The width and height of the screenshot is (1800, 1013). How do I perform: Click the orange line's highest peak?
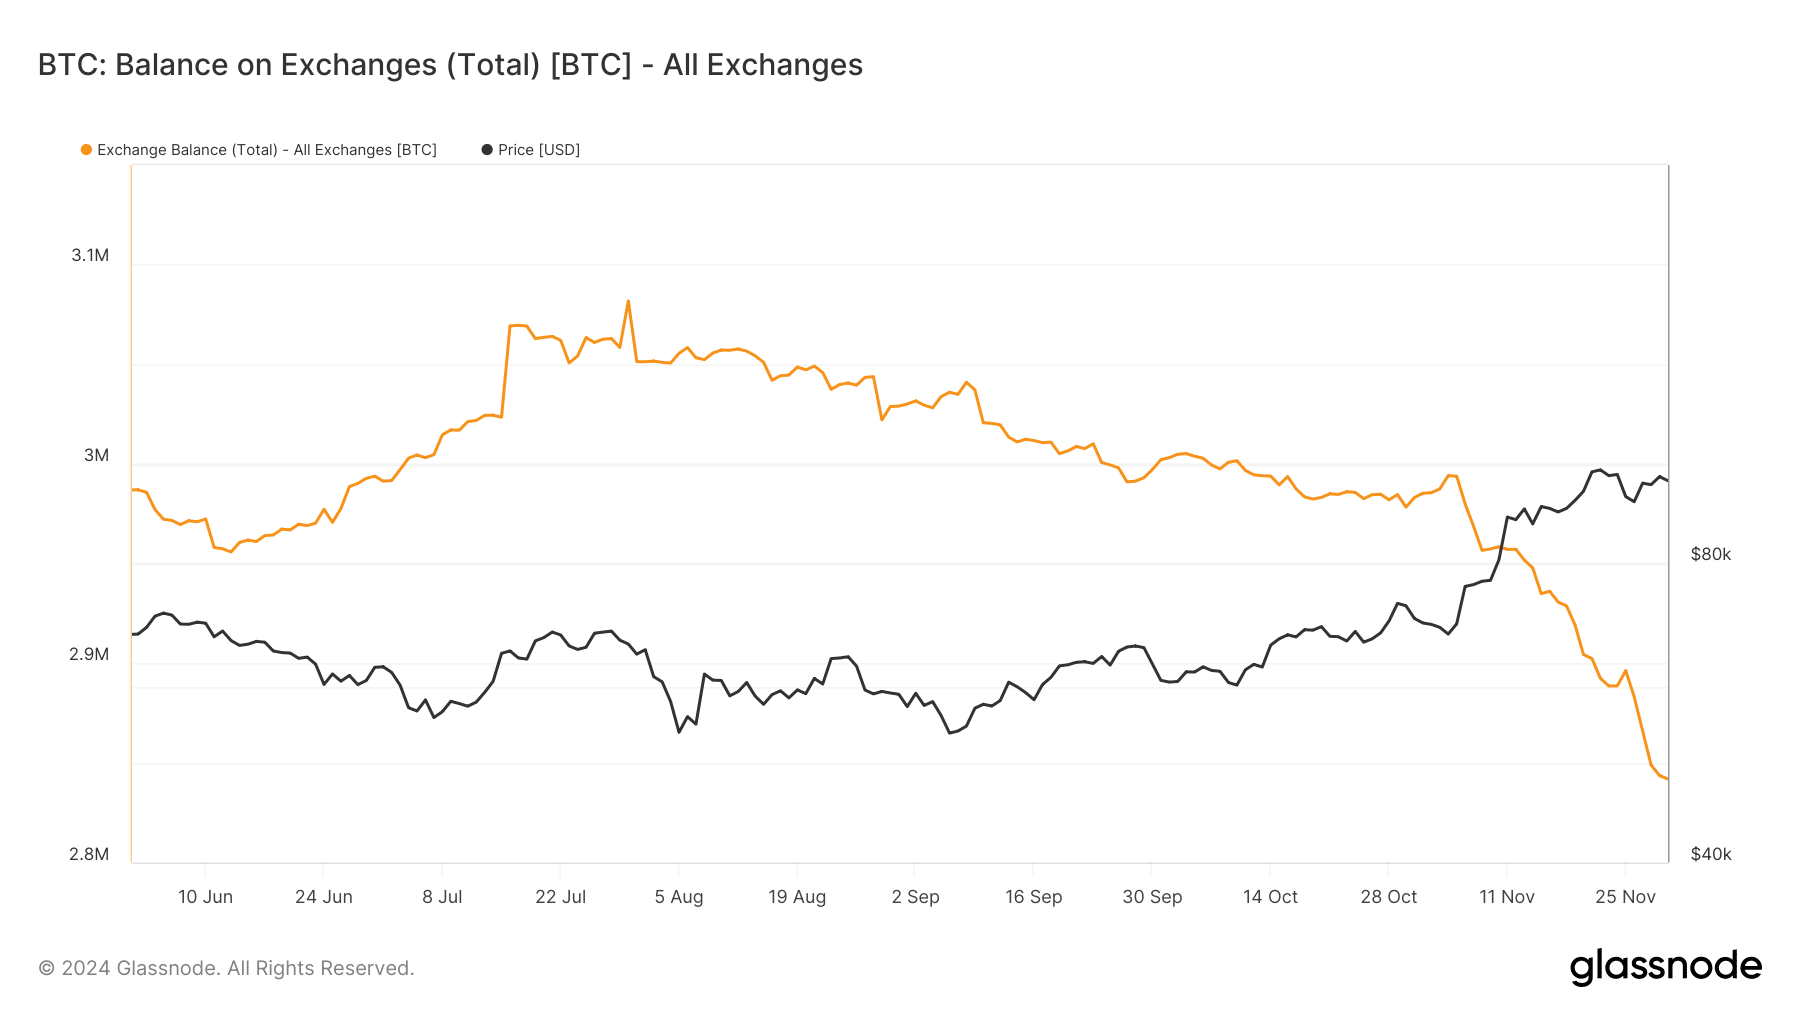[x=628, y=301]
